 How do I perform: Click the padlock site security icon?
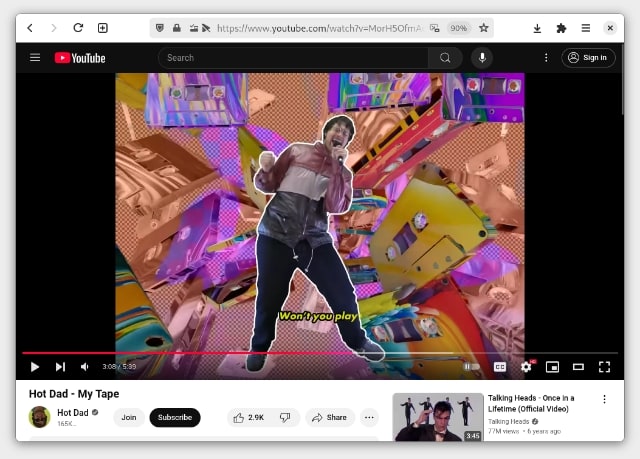pos(176,28)
